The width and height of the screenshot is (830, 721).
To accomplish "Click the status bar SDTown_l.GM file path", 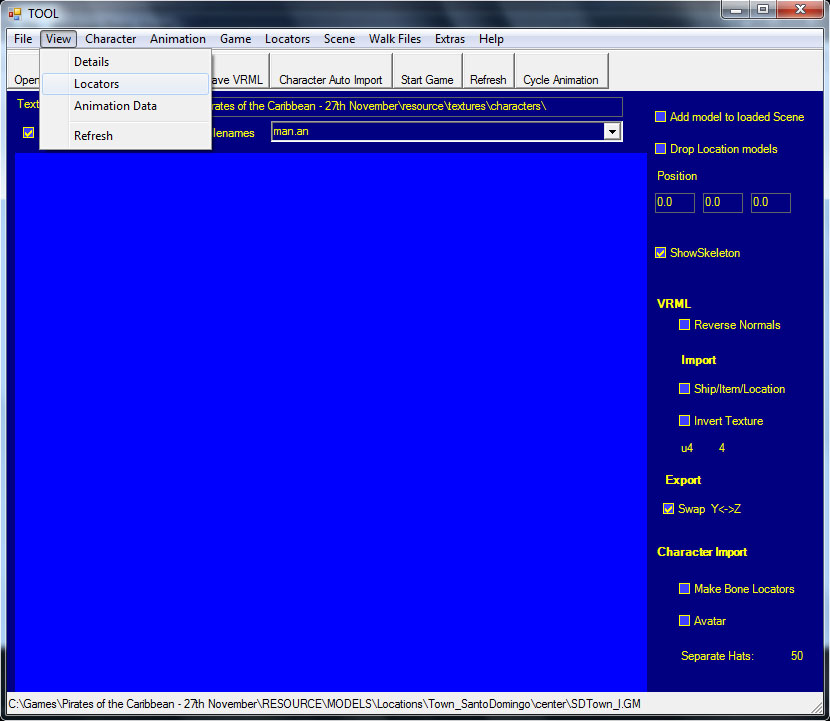I will coord(324,704).
